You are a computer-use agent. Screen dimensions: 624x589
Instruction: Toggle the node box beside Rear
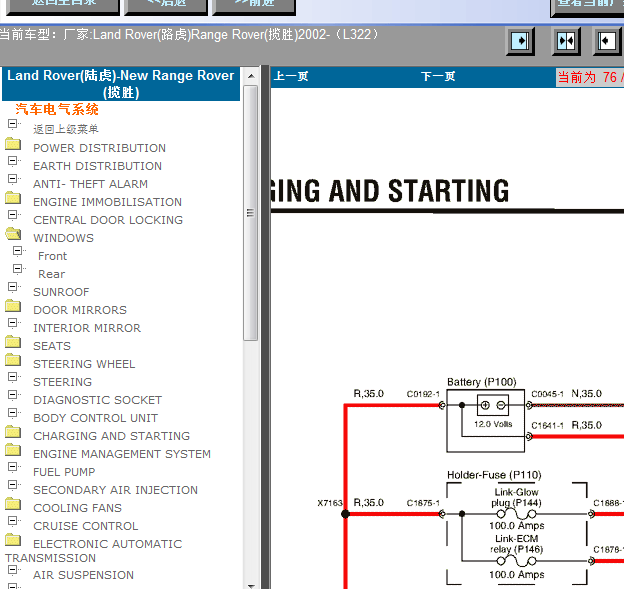pyautogui.click(x=18, y=269)
